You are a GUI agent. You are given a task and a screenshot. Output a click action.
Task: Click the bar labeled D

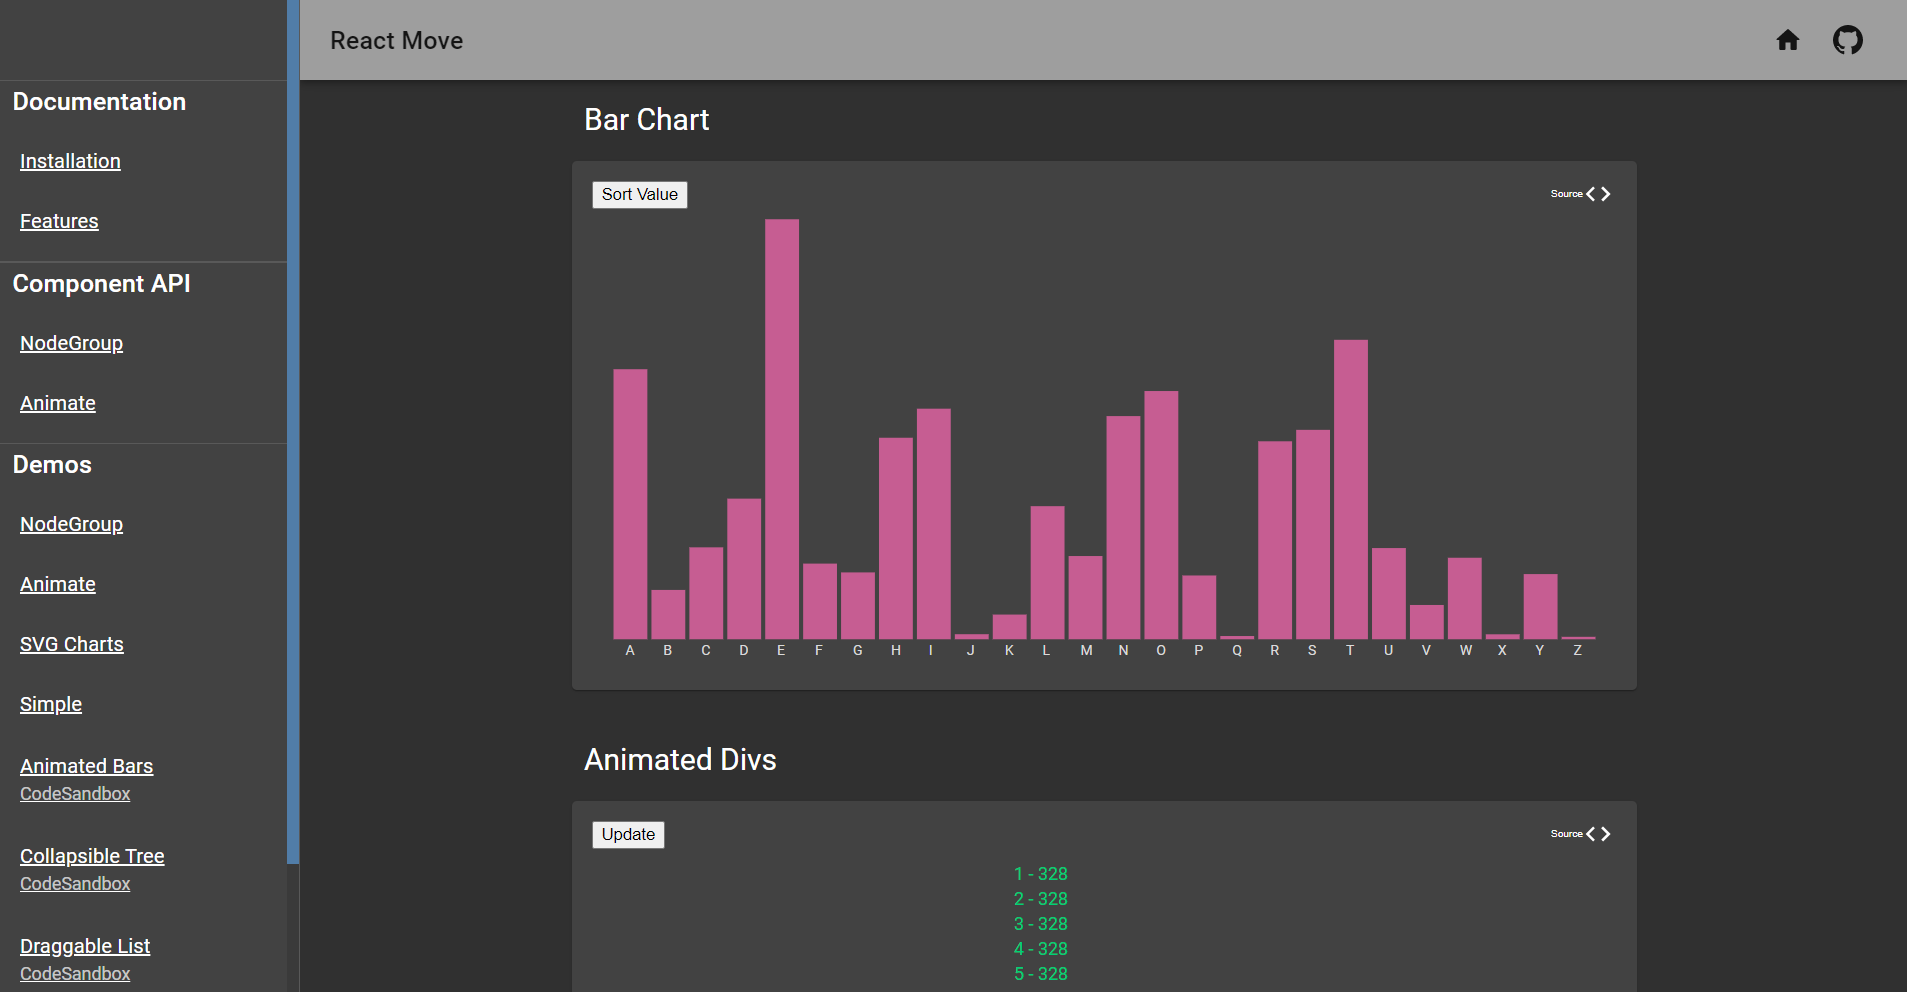[744, 568]
